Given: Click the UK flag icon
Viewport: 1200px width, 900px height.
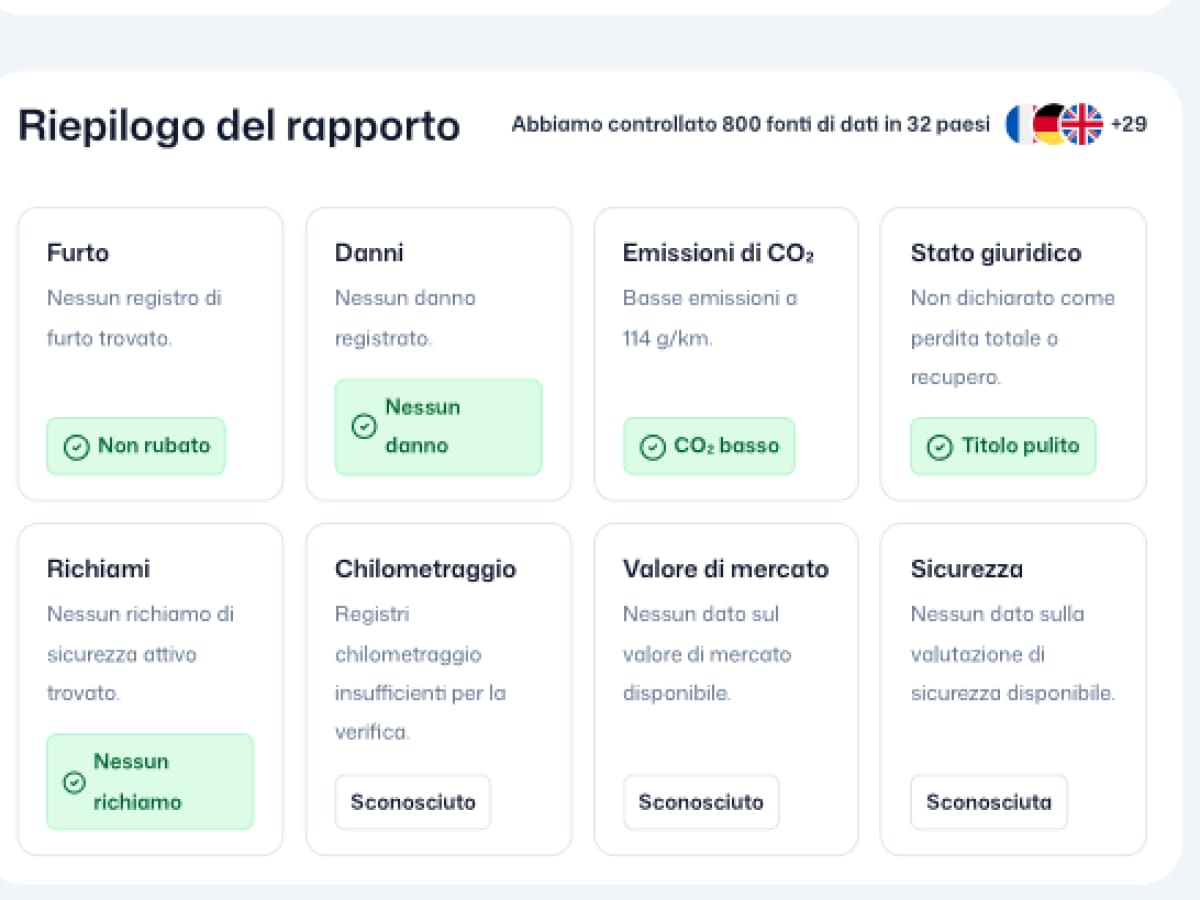Looking at the screenshot, I should coord(1082,125).
